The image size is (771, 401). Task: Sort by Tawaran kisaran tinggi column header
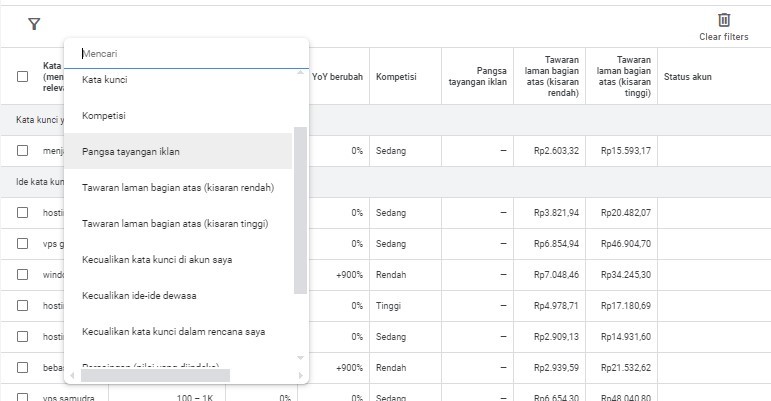[x=623, y=76]
